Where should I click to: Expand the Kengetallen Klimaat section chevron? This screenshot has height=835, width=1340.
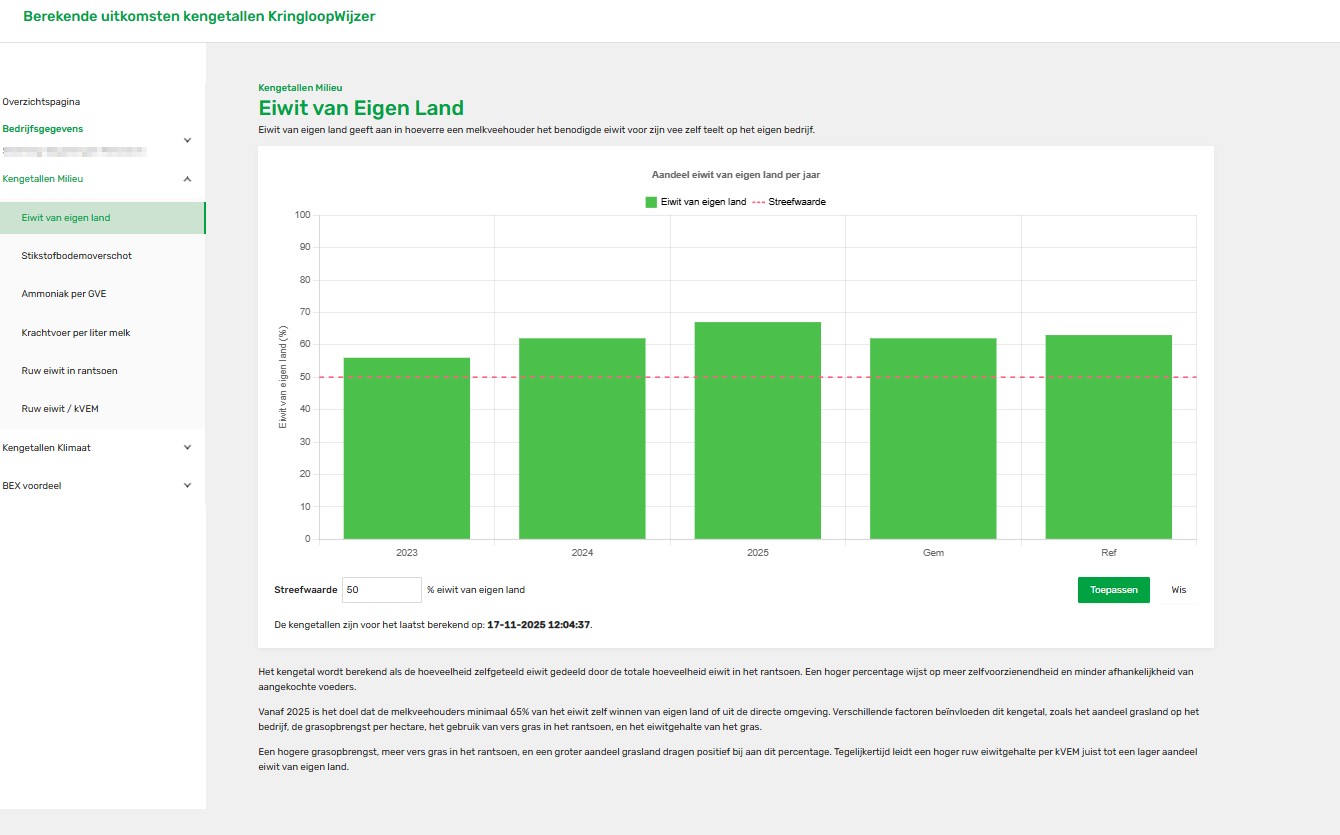click(187, 447)
